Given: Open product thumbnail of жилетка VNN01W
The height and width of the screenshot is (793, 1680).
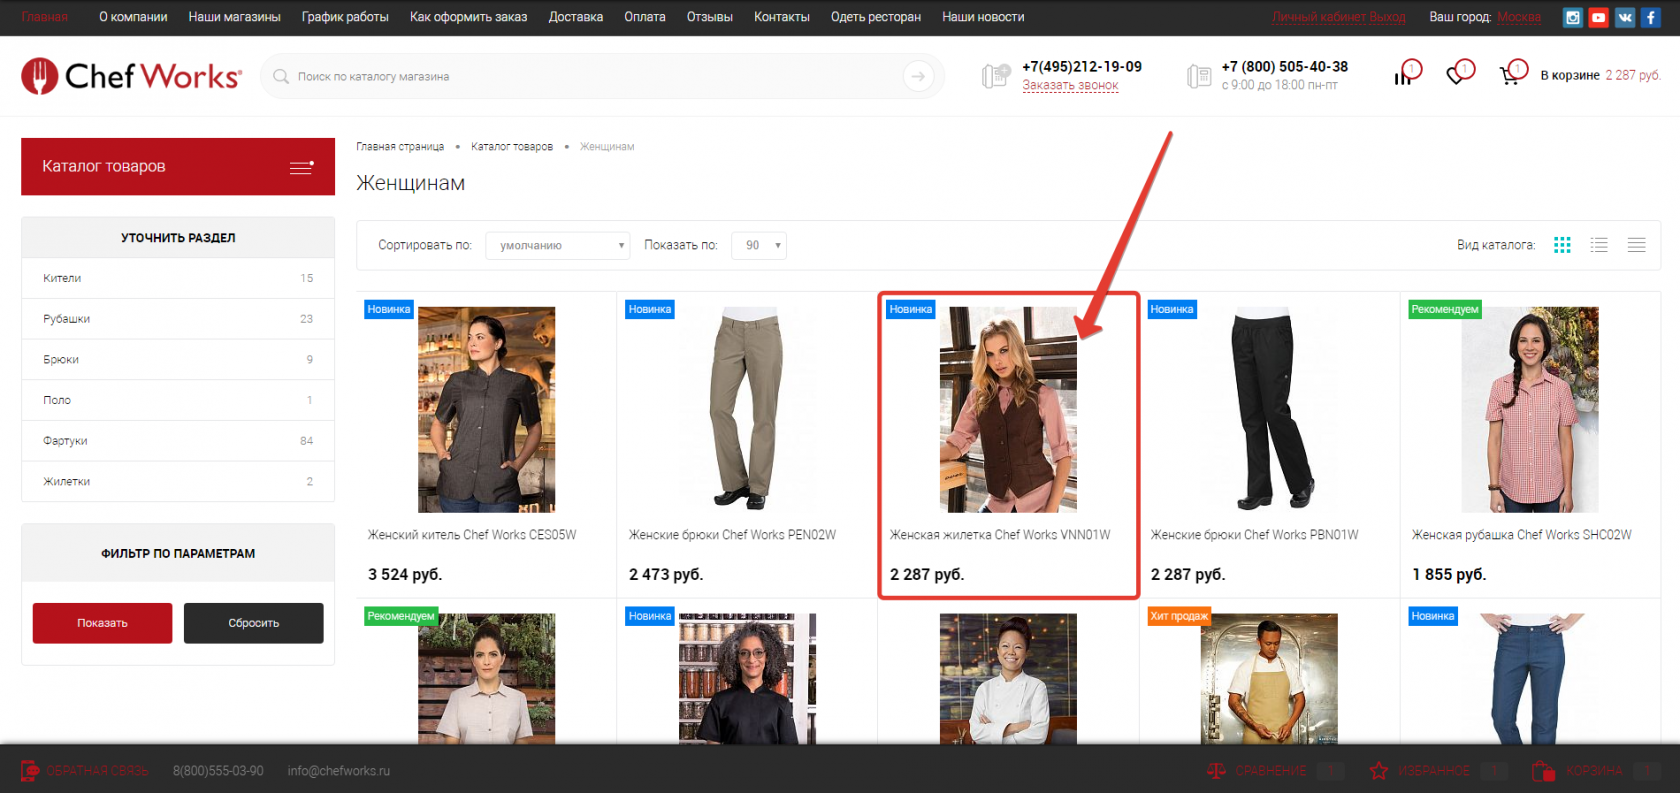Looking at the screenshot, I should [1008, 410].
